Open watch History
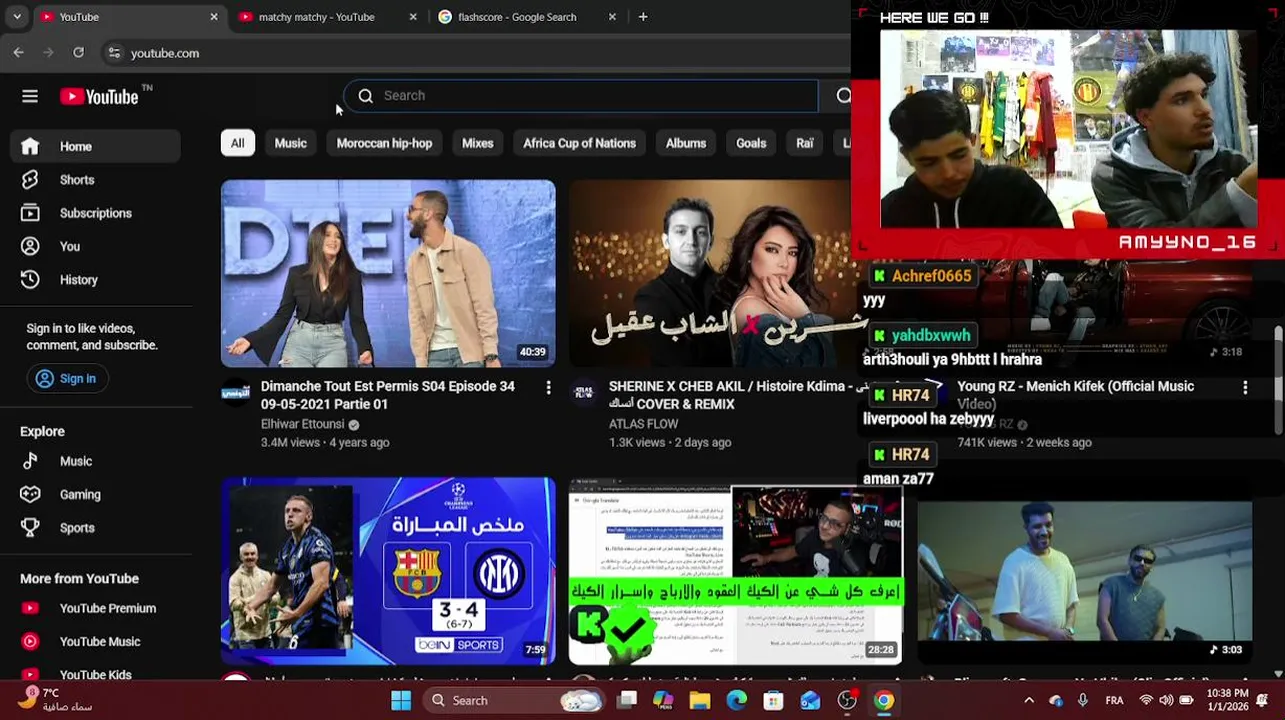Screen dimensions: 1285x720 [95, 280]
